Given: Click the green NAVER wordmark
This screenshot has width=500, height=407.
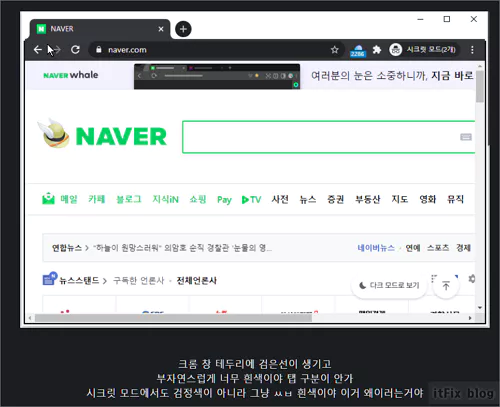Looking at the screenshot, I should pyautogui.click(x=121, y=137).
